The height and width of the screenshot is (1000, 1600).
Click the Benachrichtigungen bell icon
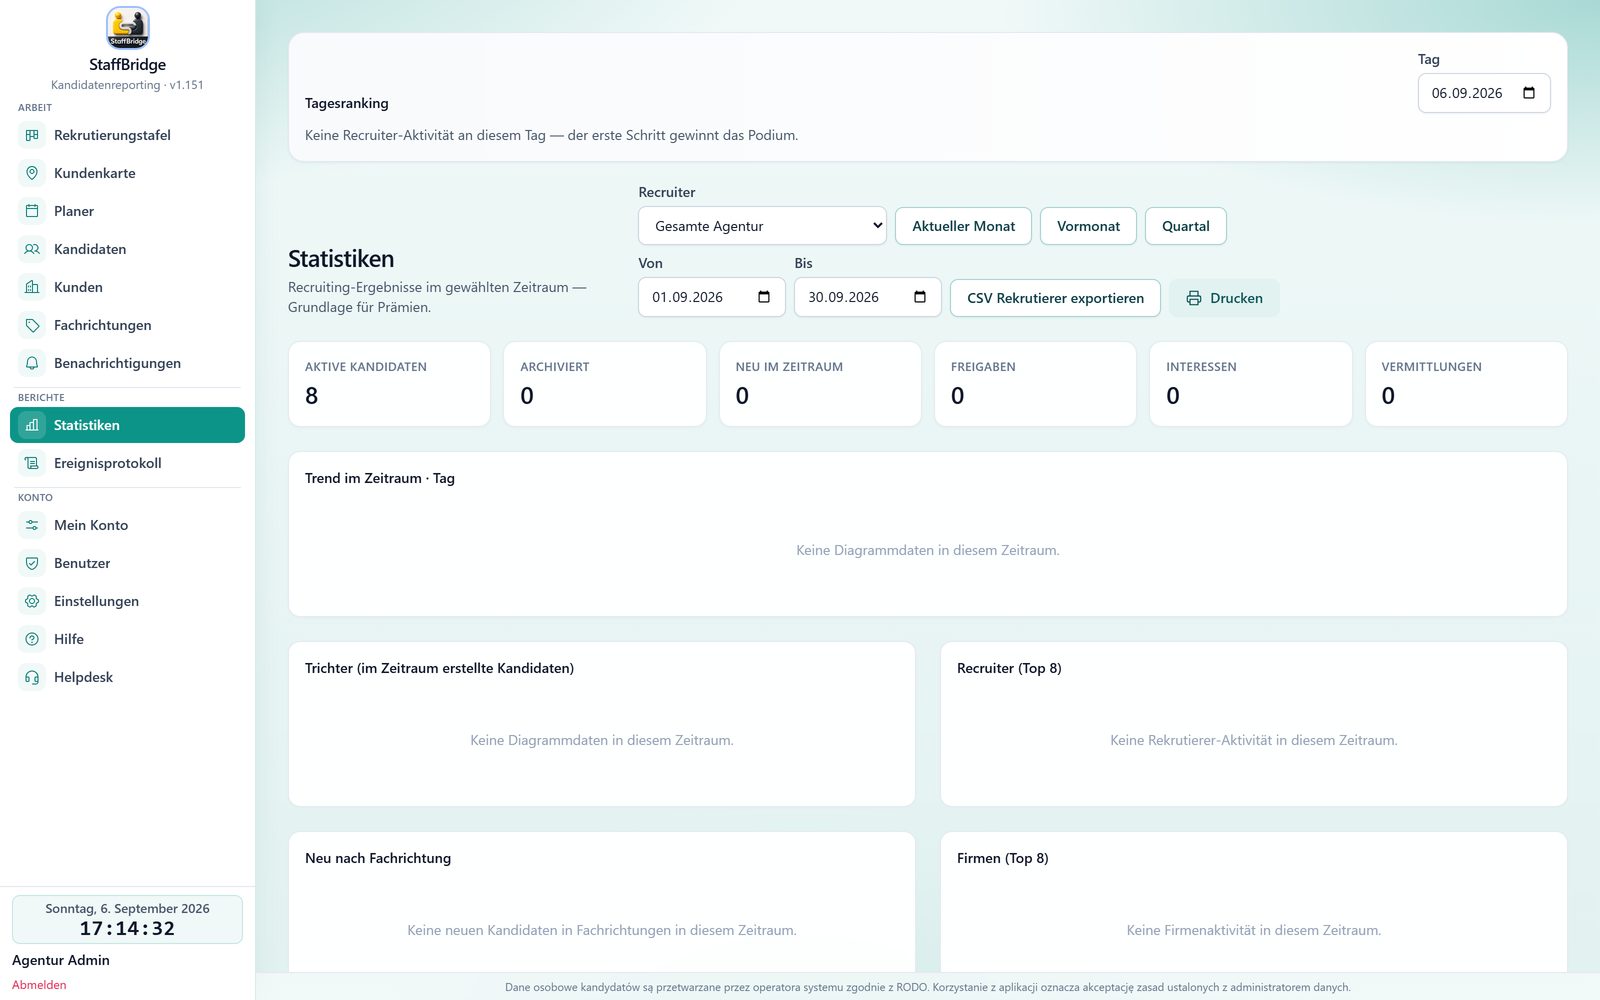[32, 363]
